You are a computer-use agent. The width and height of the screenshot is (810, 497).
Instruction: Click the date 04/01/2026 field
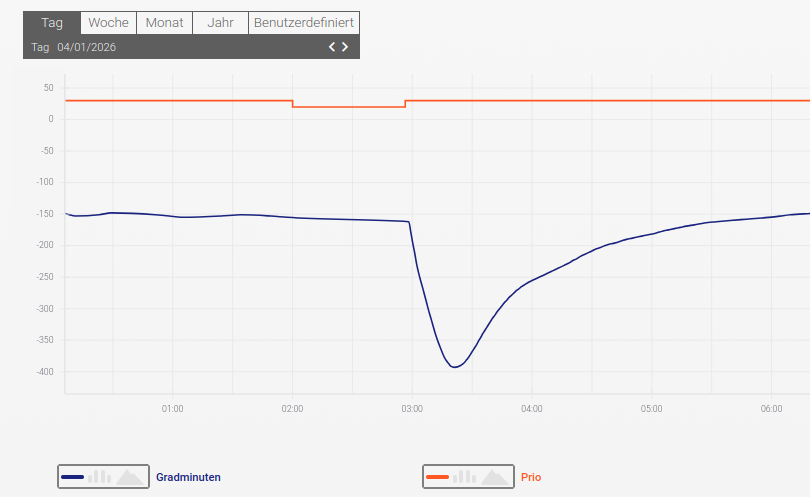pos(86,47)
